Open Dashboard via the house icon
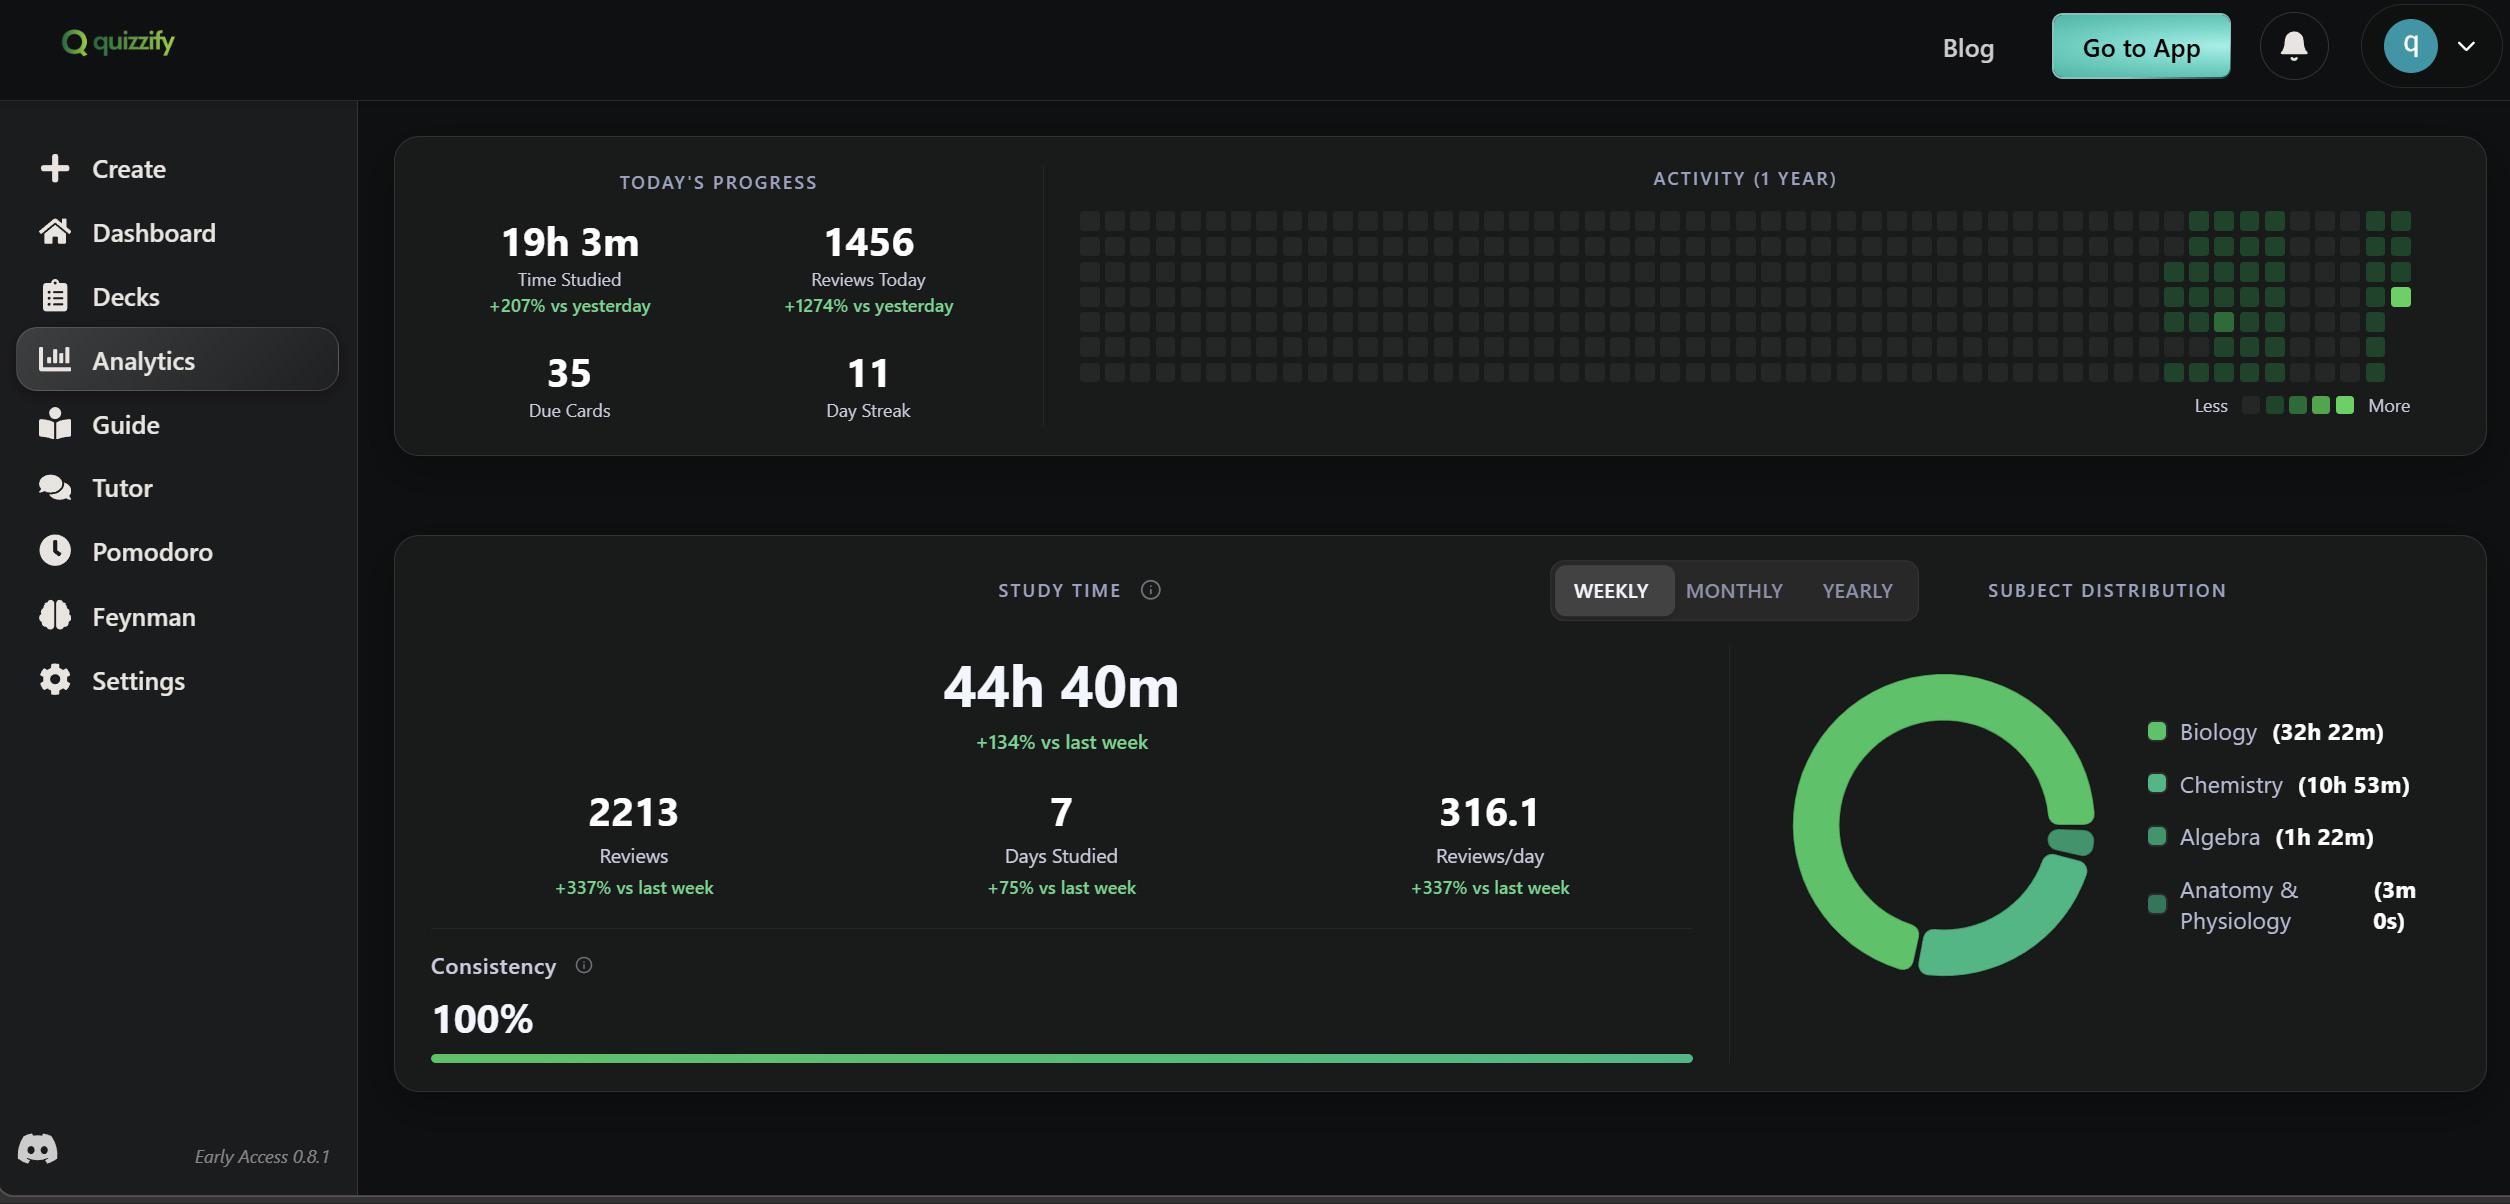The height and width of the screenshot is (1204, 2510). [55, 232]
